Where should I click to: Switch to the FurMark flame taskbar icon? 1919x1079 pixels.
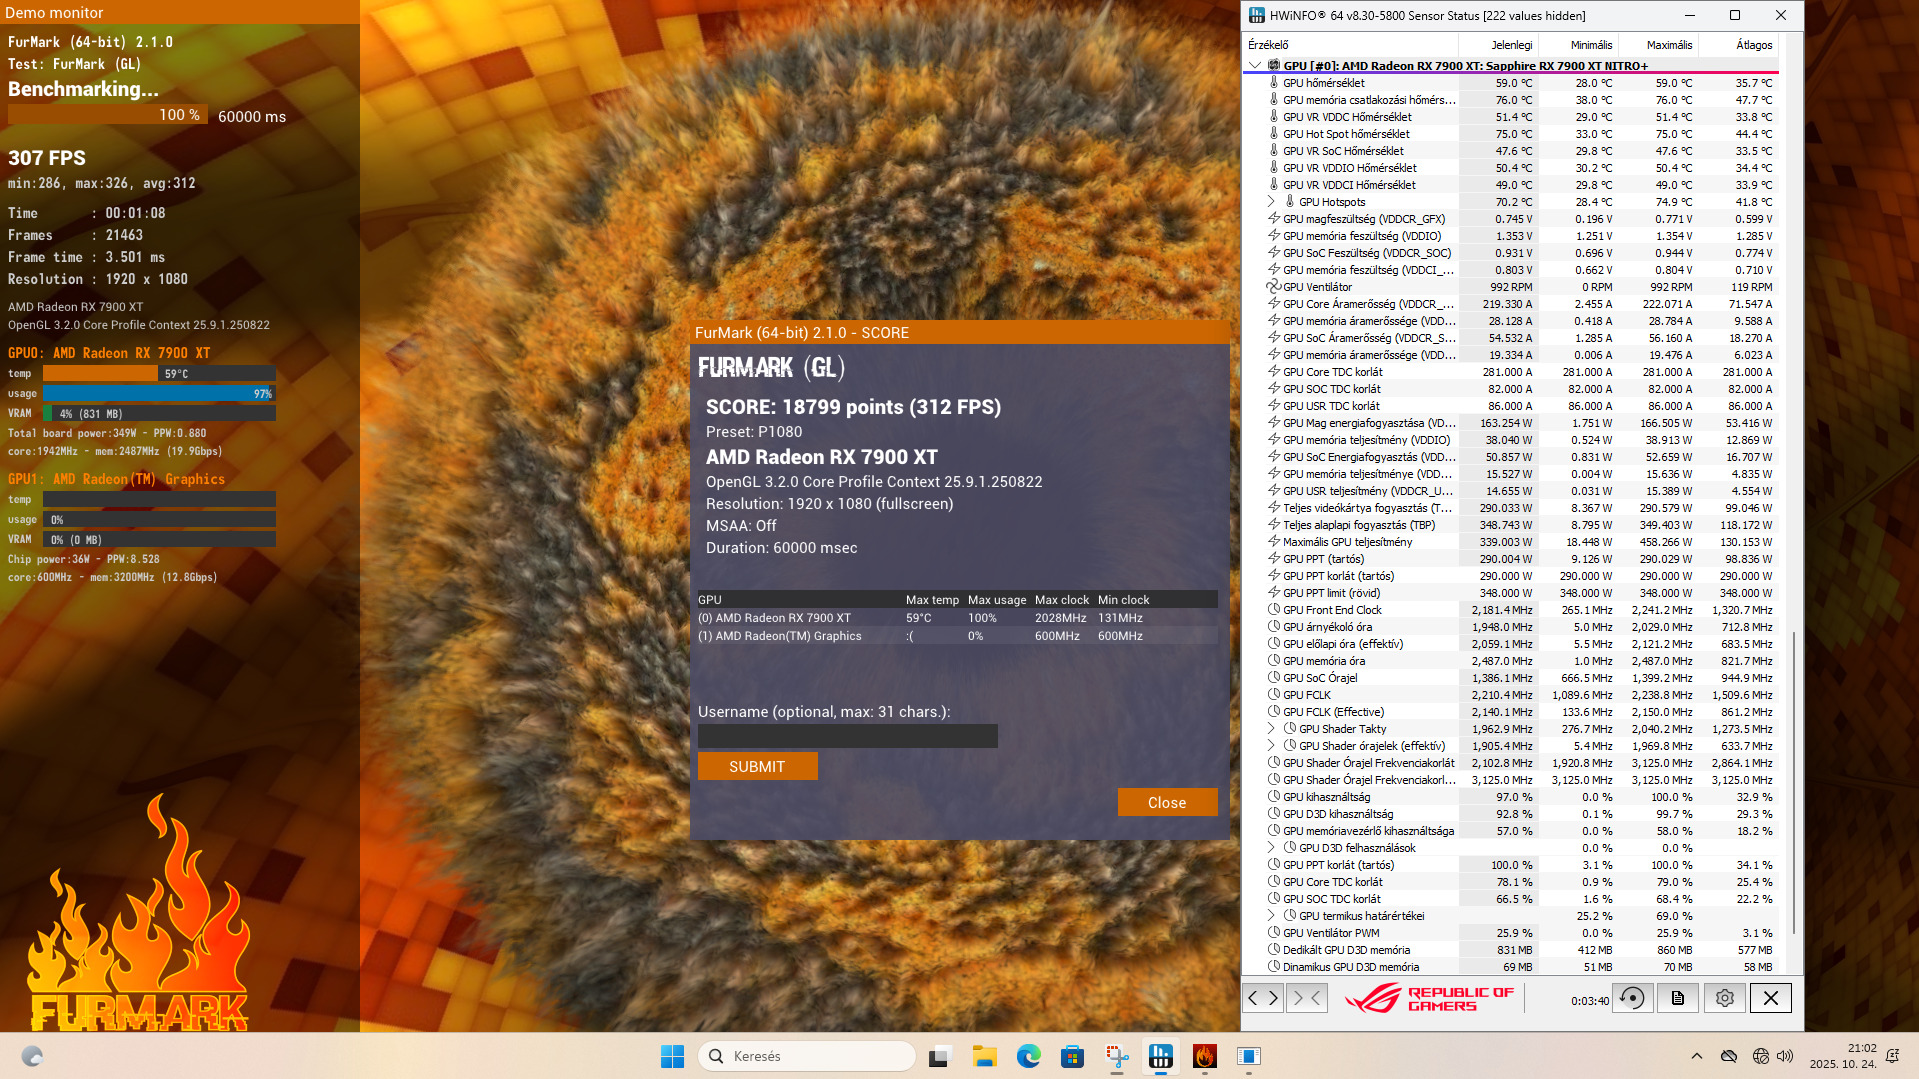point(1205,1056)
